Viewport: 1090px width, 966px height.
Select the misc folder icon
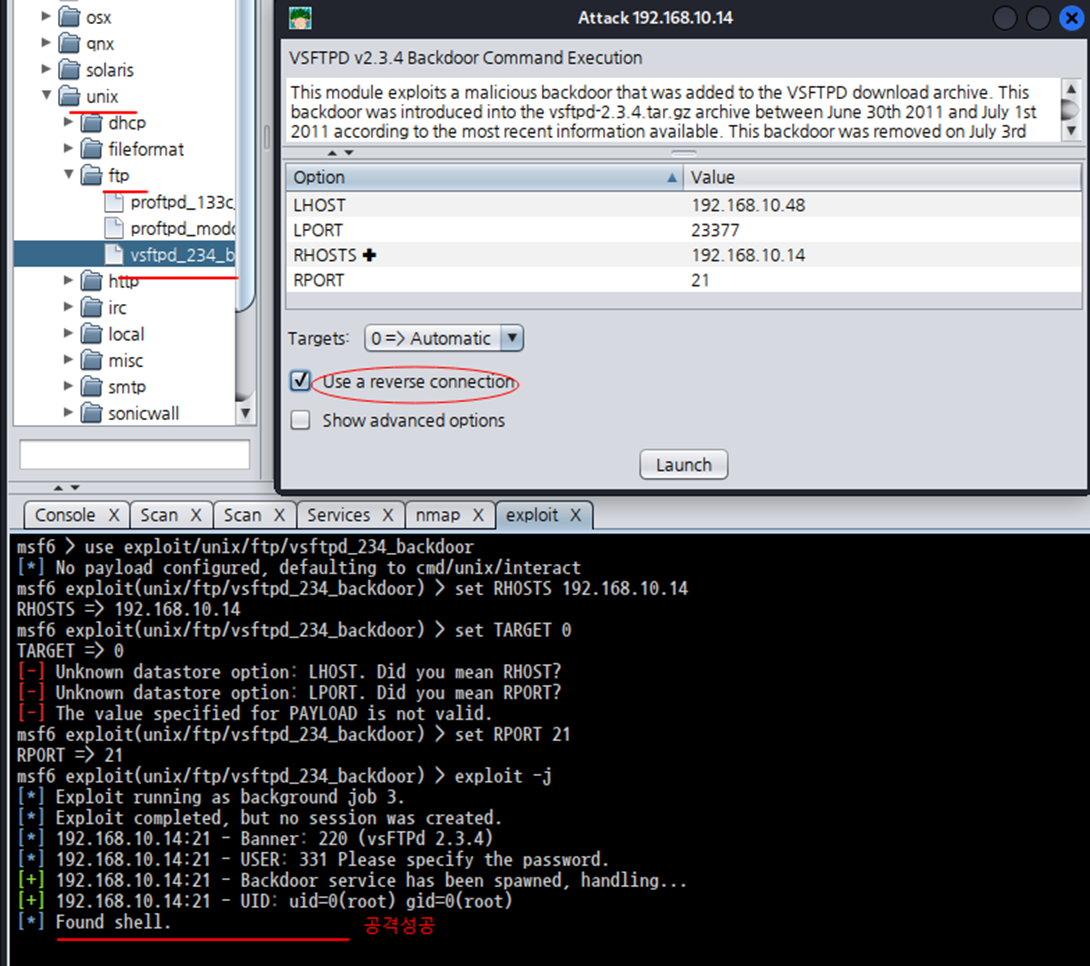click(91, 360)
